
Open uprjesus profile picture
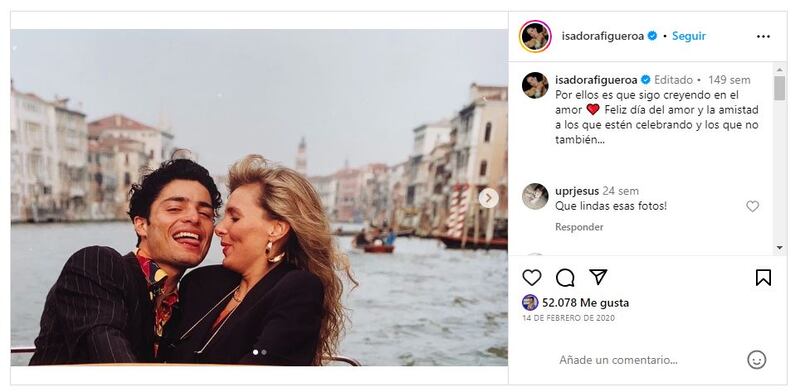click(535, 196)
